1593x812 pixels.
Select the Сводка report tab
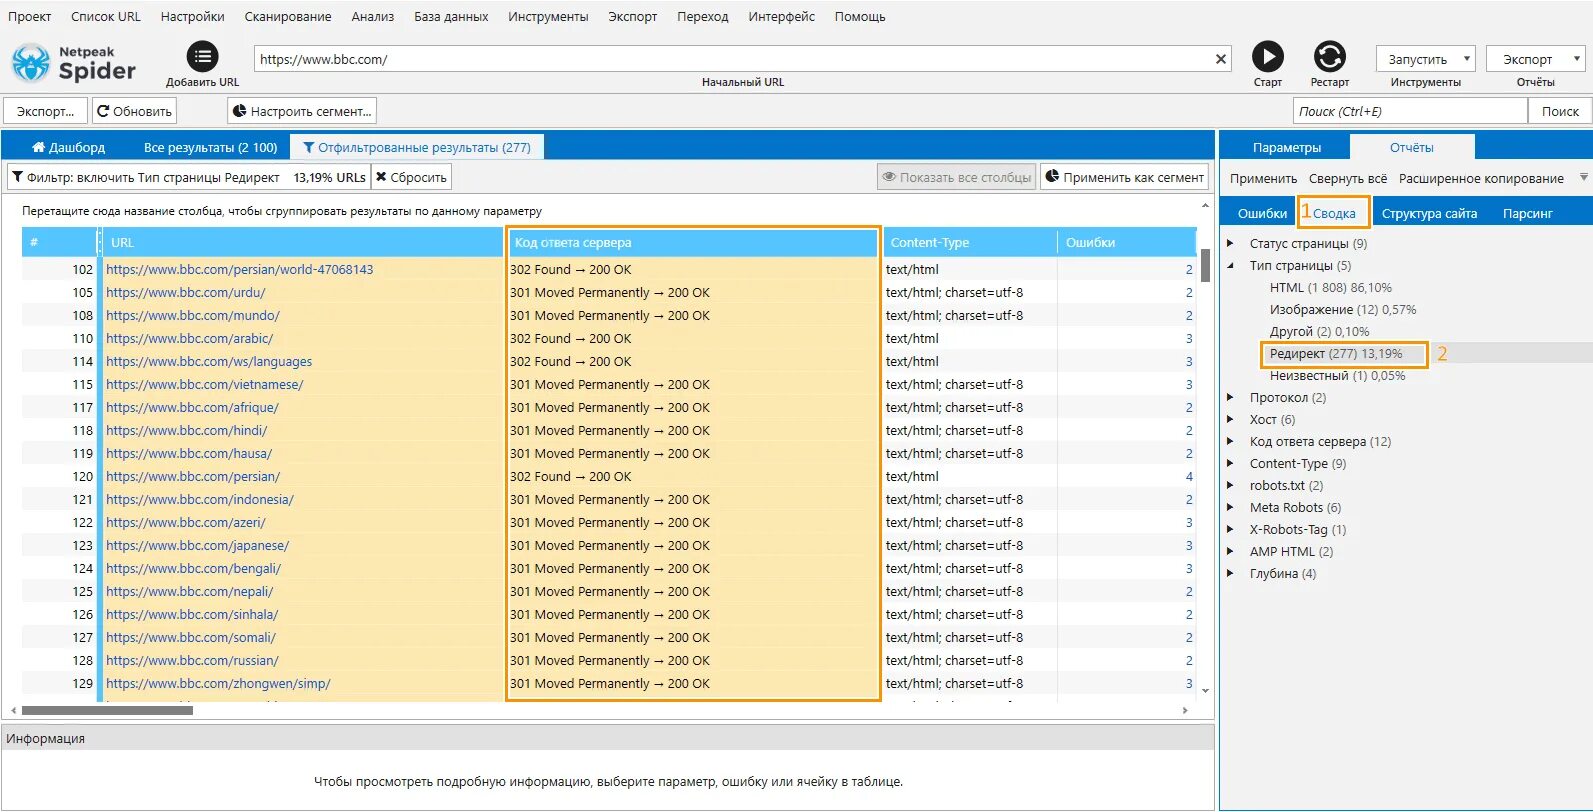pos(1334,213)
